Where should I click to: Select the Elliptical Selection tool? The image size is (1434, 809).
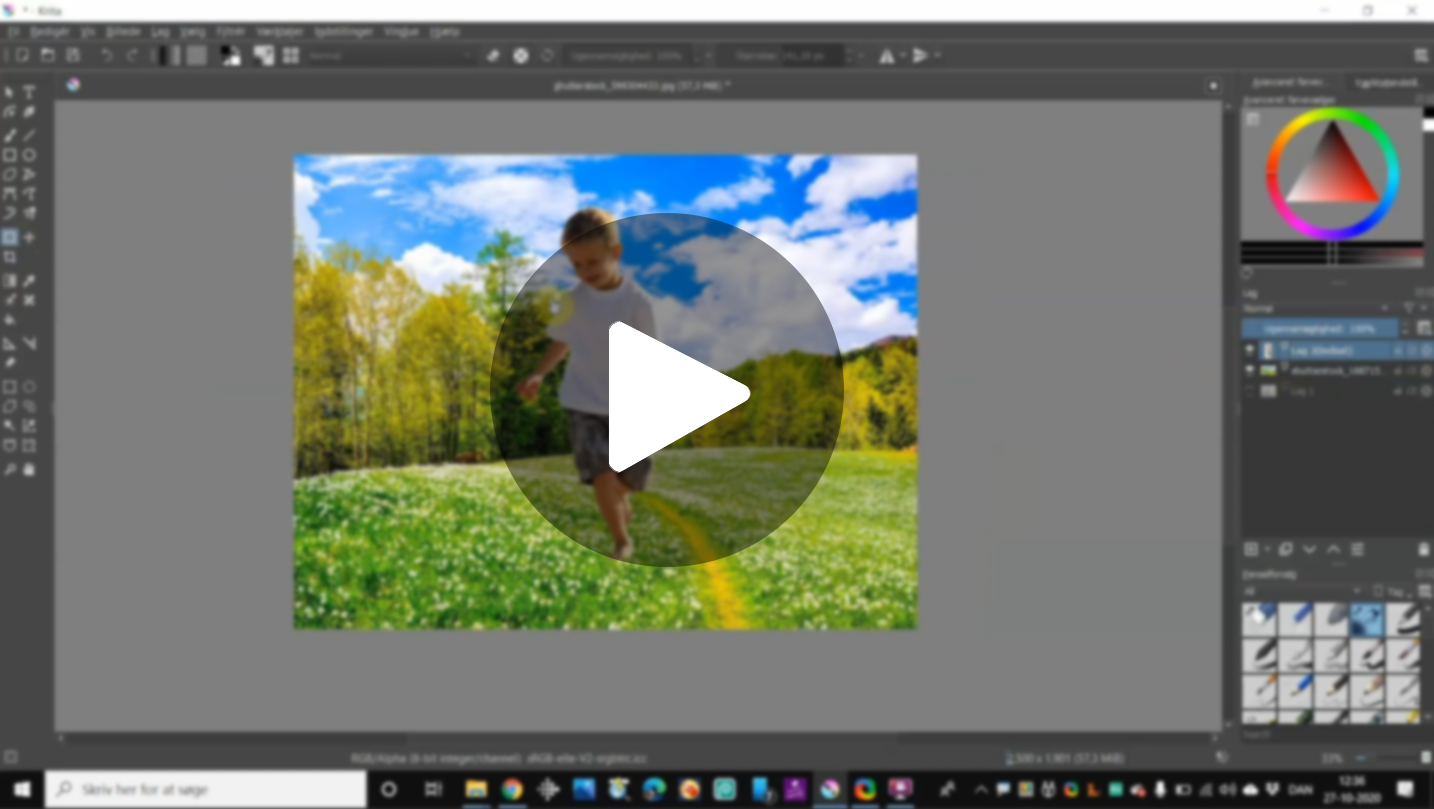29,387
